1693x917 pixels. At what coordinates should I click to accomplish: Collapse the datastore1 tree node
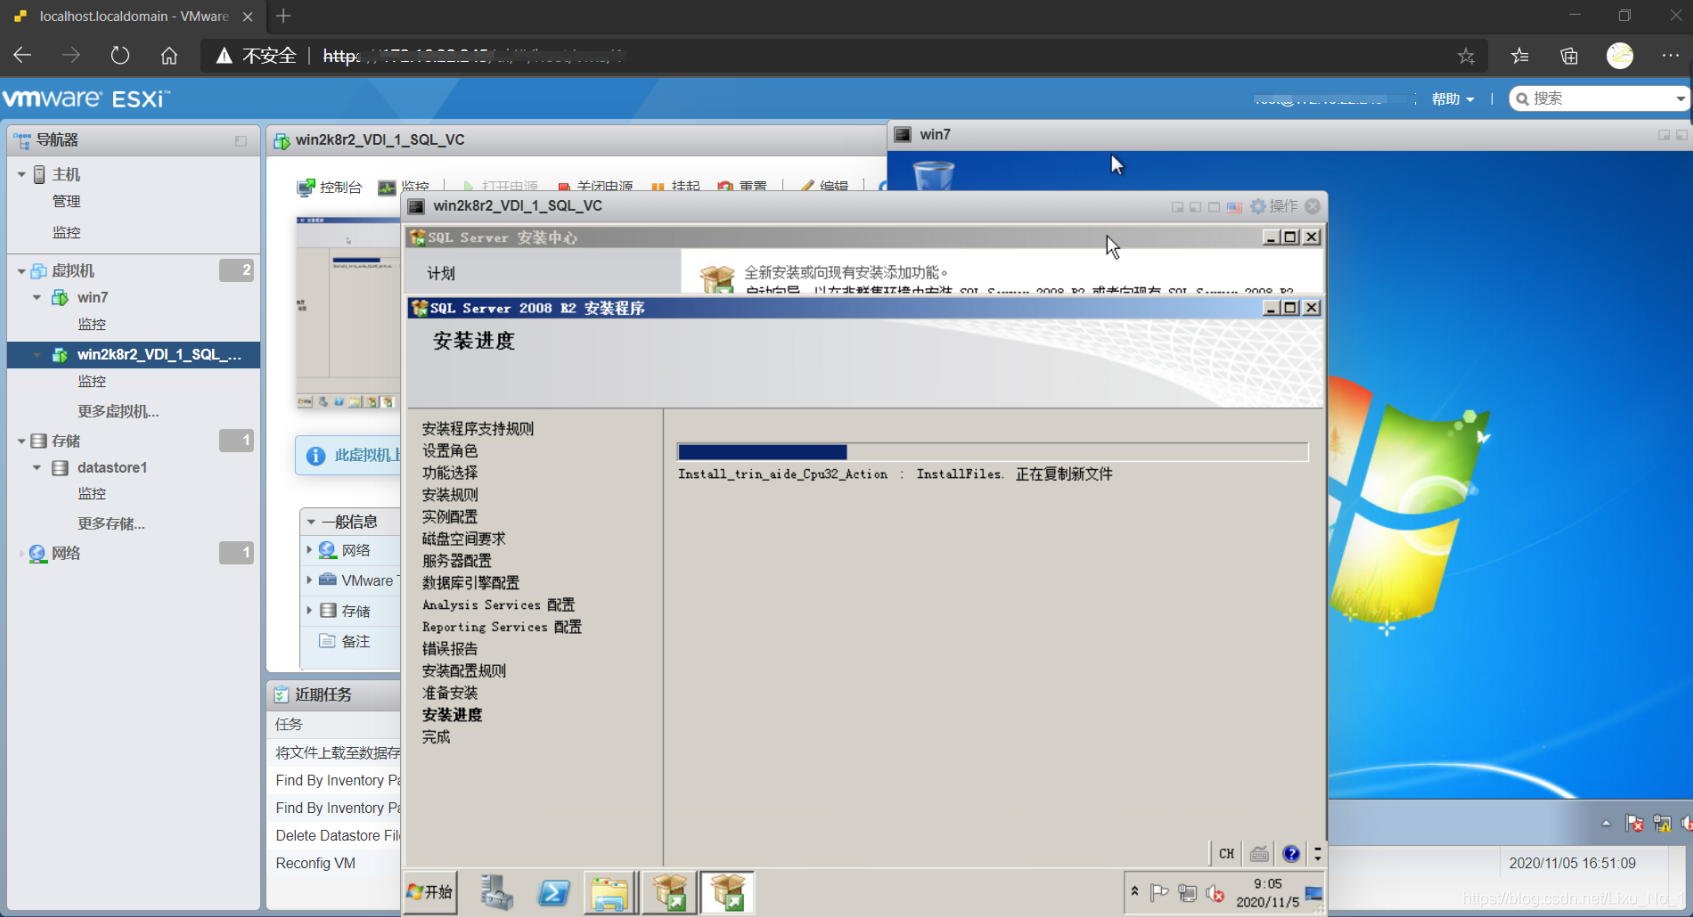tap(37, 467)
